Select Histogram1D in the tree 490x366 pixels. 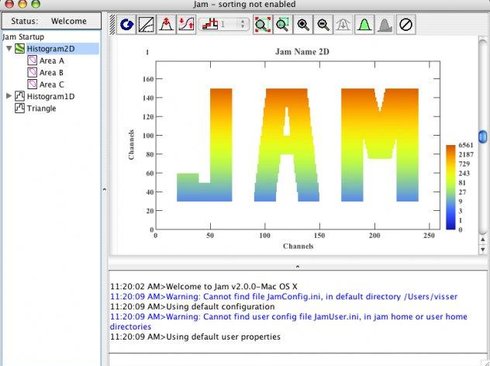pos(51,96)
